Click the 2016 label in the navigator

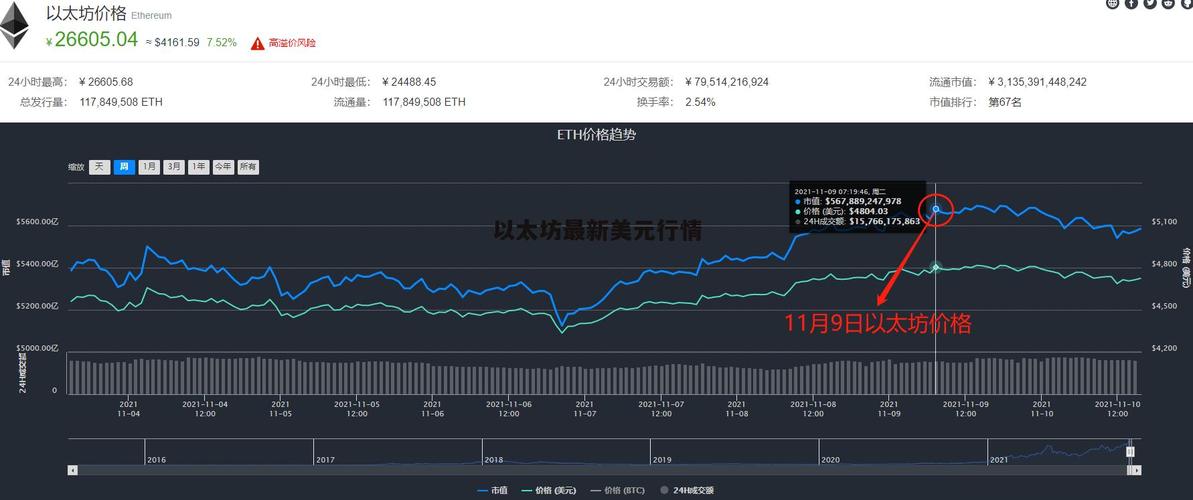pyautogui.click(x=157, y=460)
